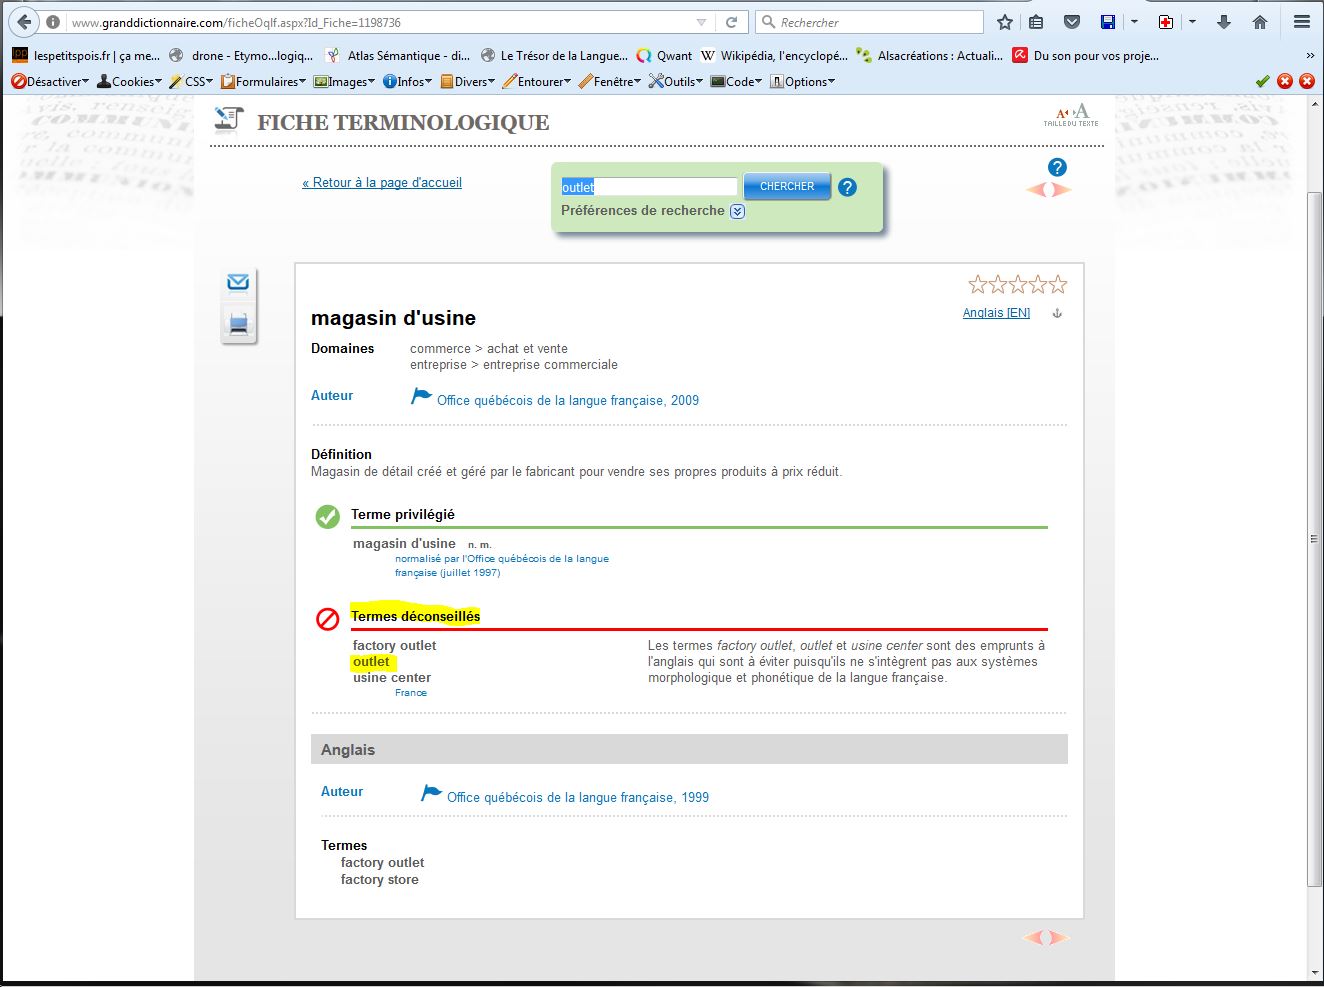Open the Images menu

coord(344,82)
